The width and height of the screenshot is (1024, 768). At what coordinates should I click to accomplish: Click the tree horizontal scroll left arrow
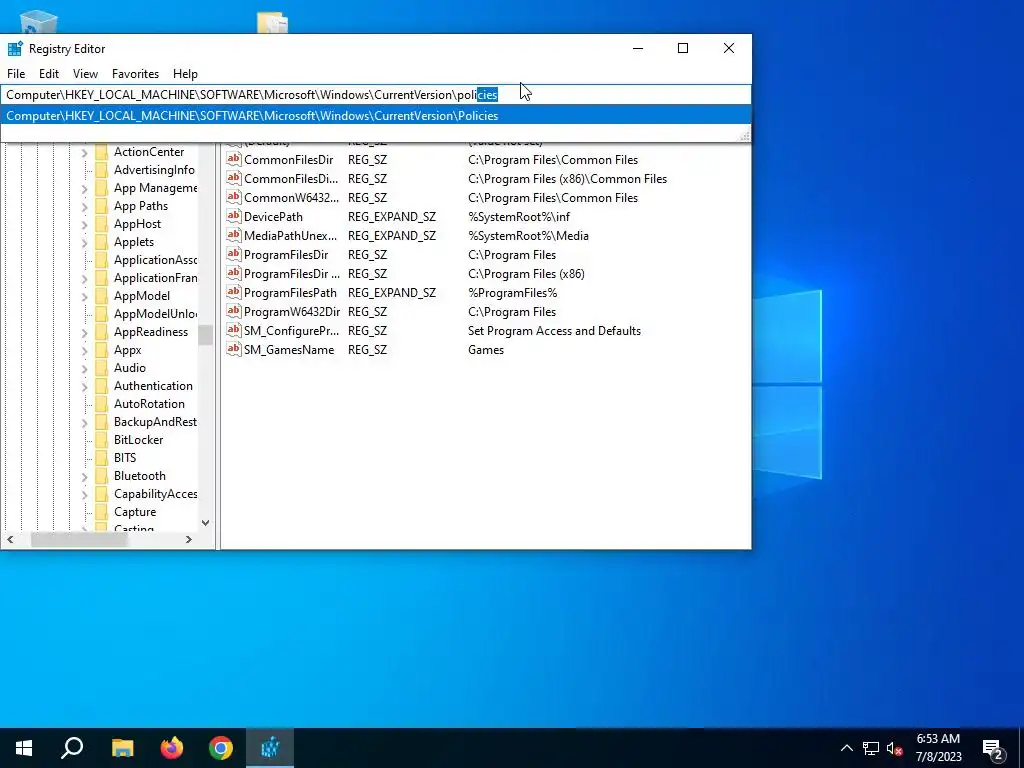(x=10, y=539)
